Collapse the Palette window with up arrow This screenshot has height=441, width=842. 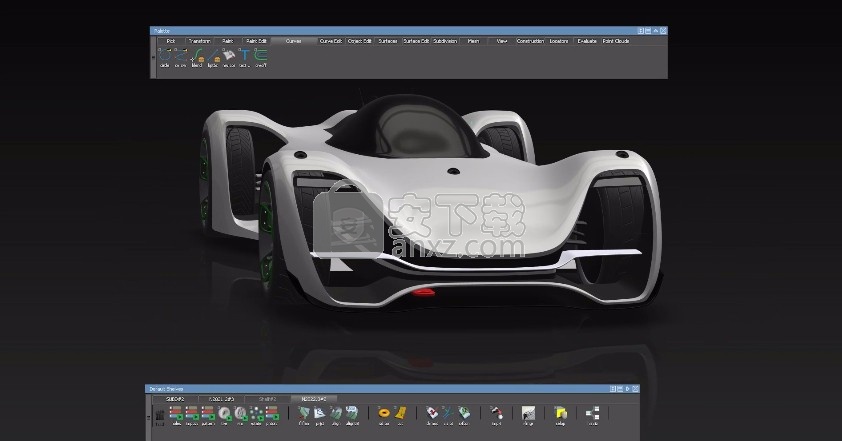tap(656, 31)
